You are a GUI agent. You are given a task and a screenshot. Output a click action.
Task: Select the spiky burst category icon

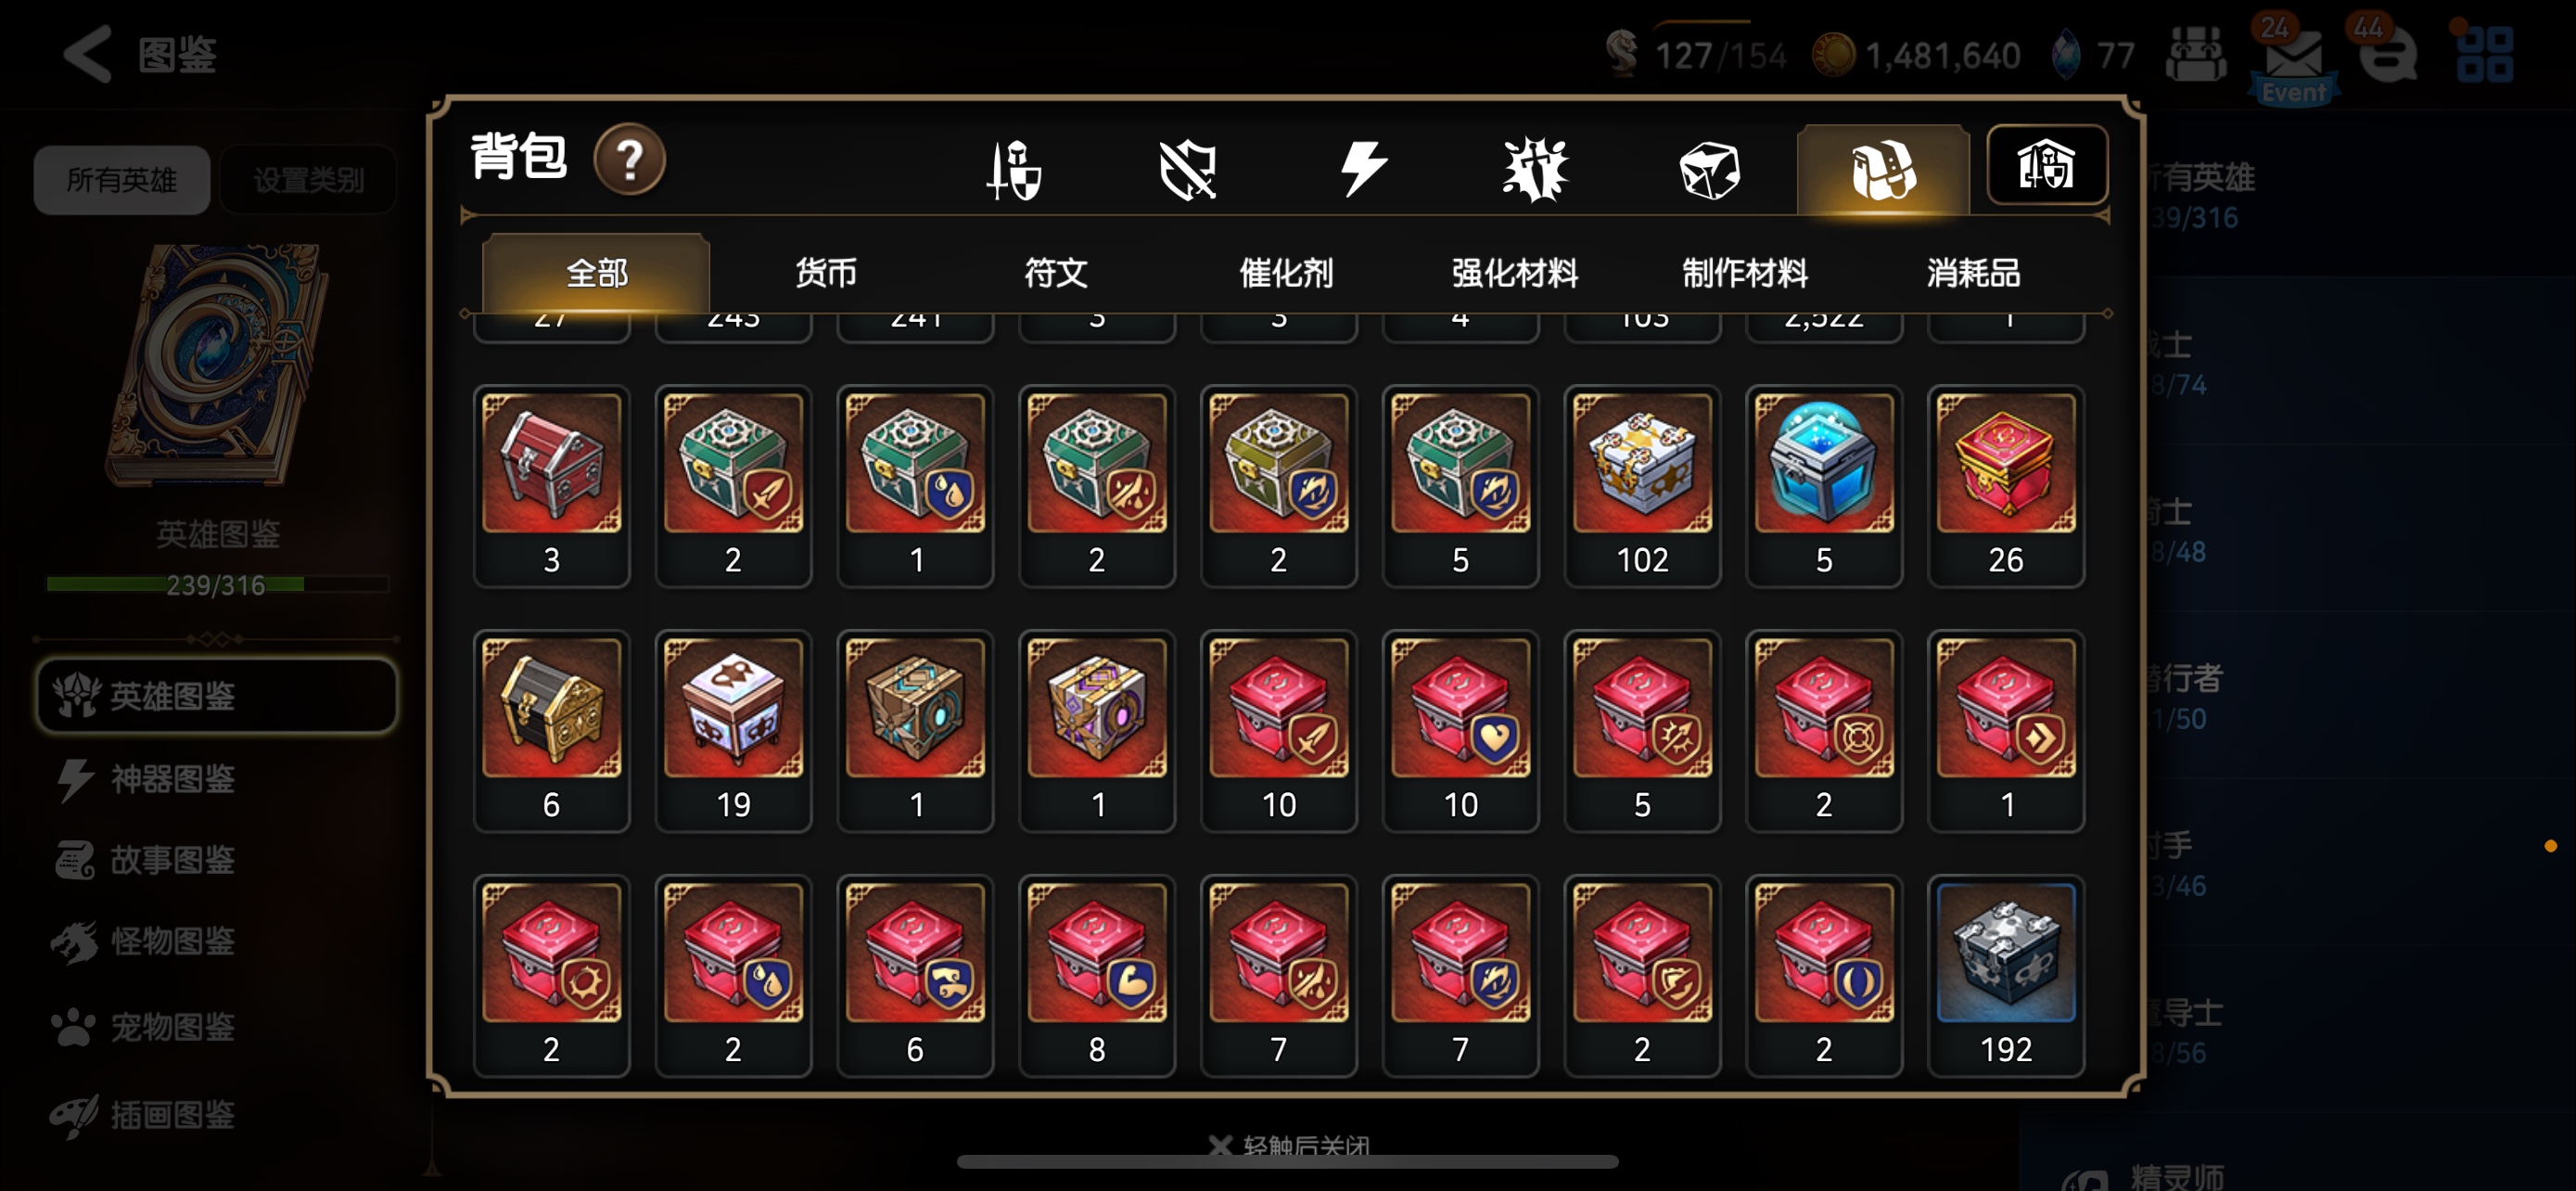(x=1535, y=169)
